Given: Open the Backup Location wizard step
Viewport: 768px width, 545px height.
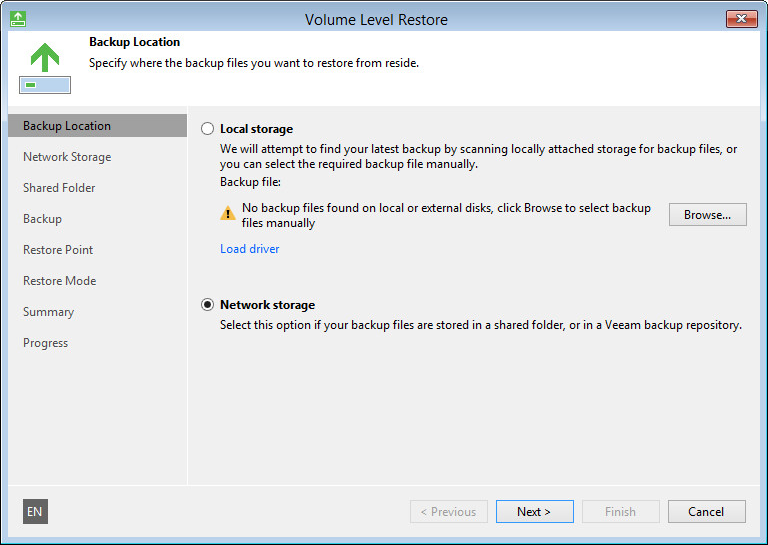Looking at the screenshot, I should point(67,126).
